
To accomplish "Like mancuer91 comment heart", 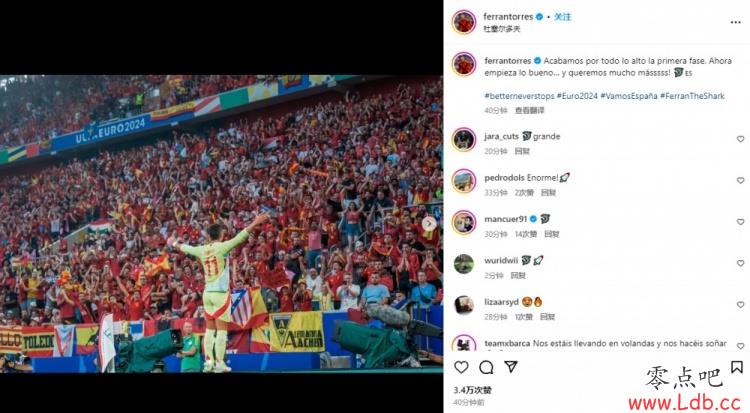I will pos(740,222).
